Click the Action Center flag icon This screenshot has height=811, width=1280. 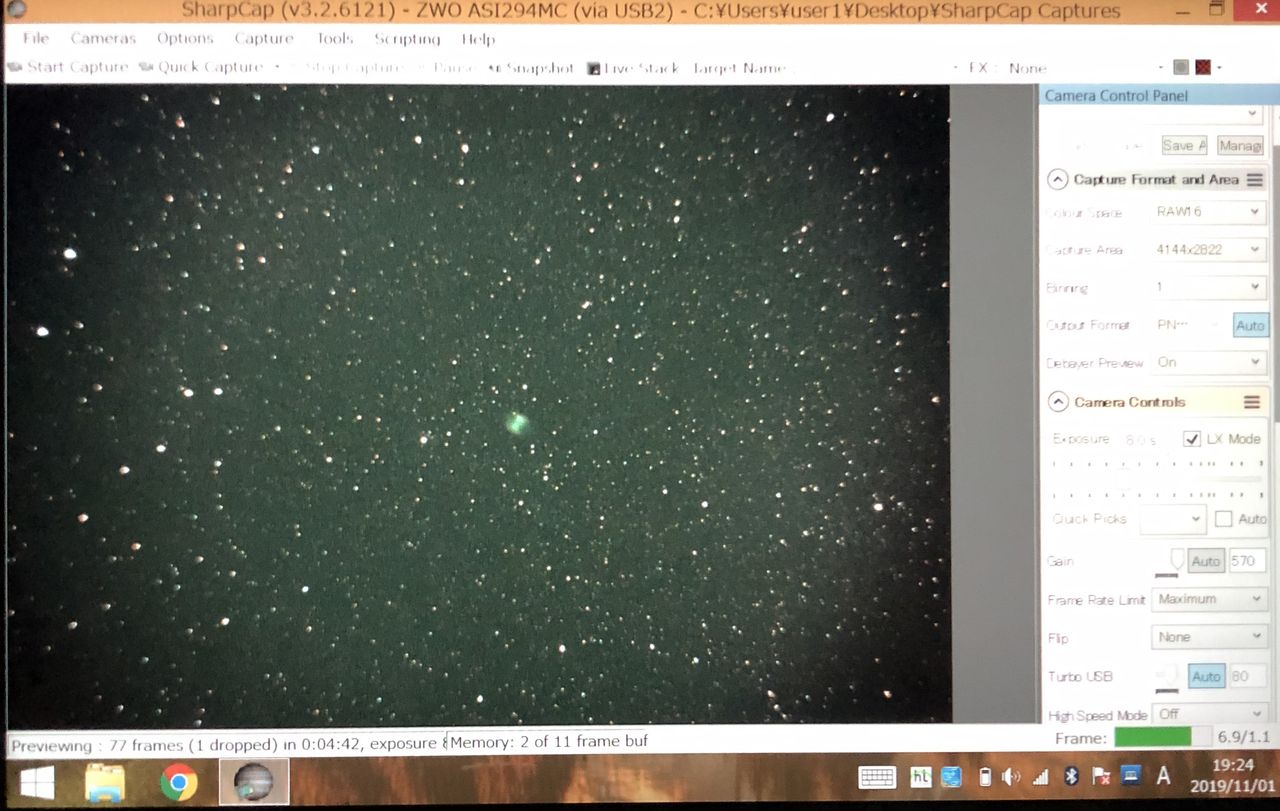(1101, 777)
